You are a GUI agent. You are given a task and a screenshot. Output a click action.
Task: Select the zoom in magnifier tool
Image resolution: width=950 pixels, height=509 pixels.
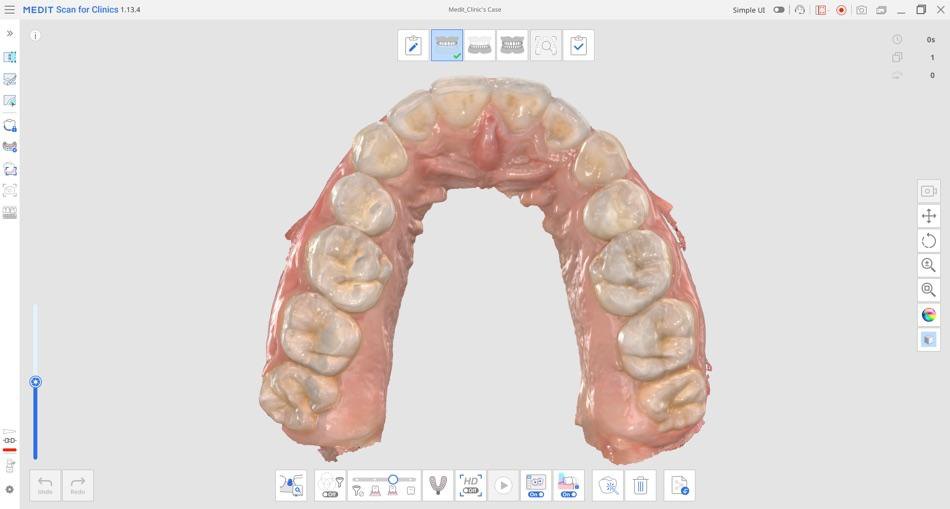929,265
